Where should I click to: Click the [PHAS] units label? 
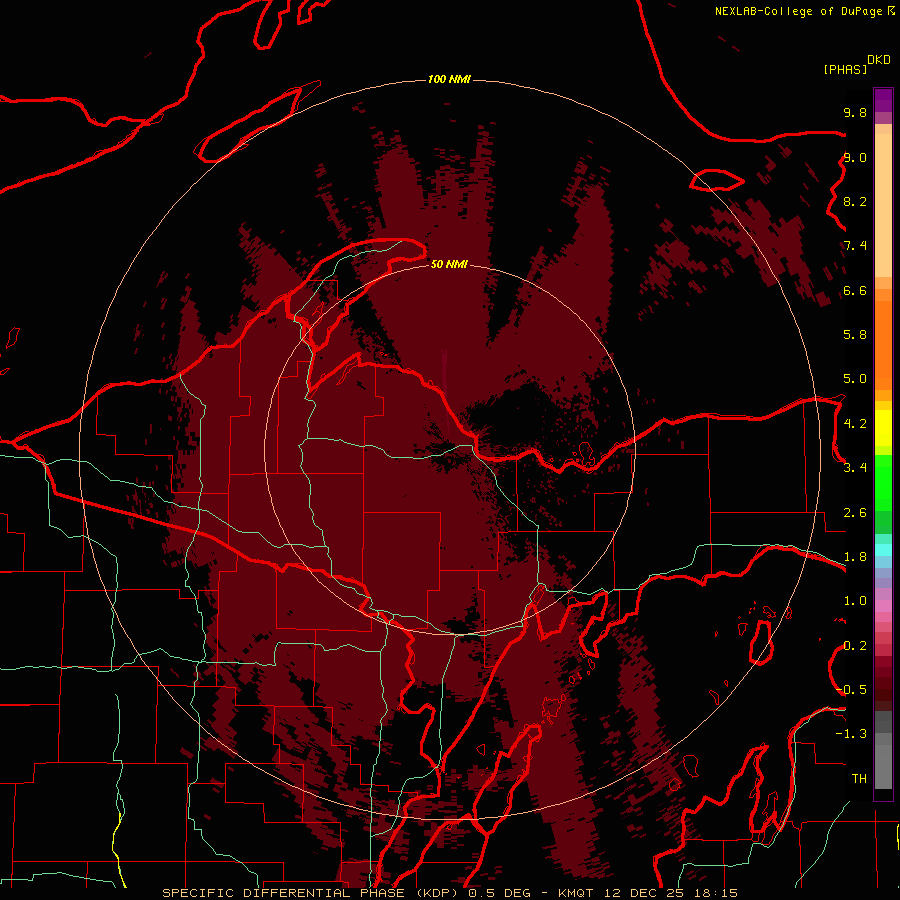(845, 69)
